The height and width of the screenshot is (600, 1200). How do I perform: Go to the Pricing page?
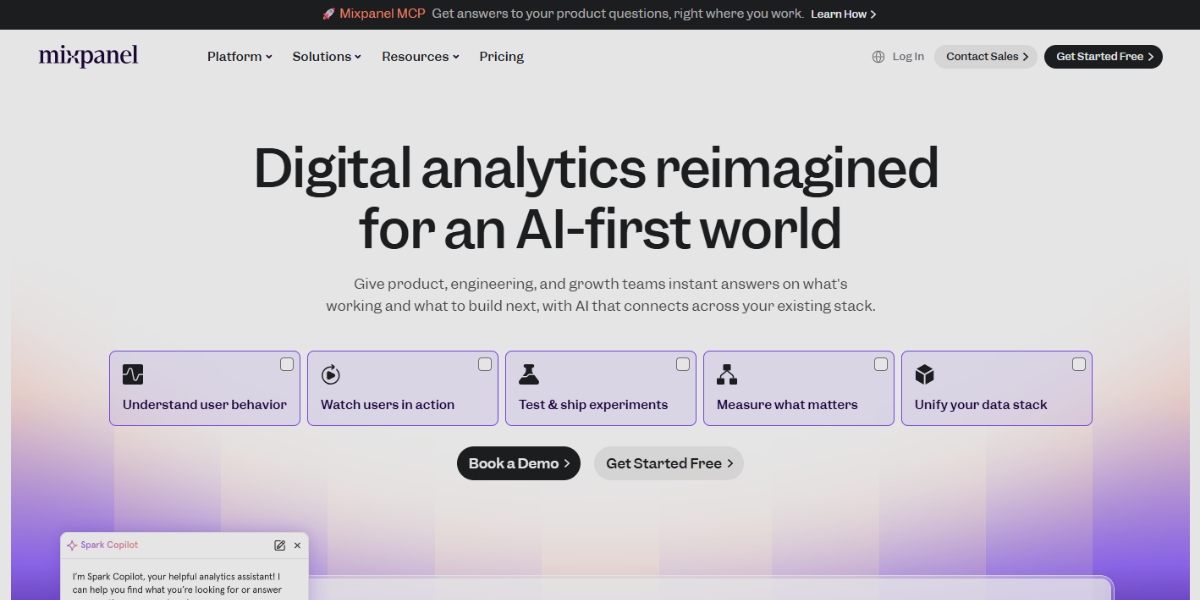tap(501, 57)
